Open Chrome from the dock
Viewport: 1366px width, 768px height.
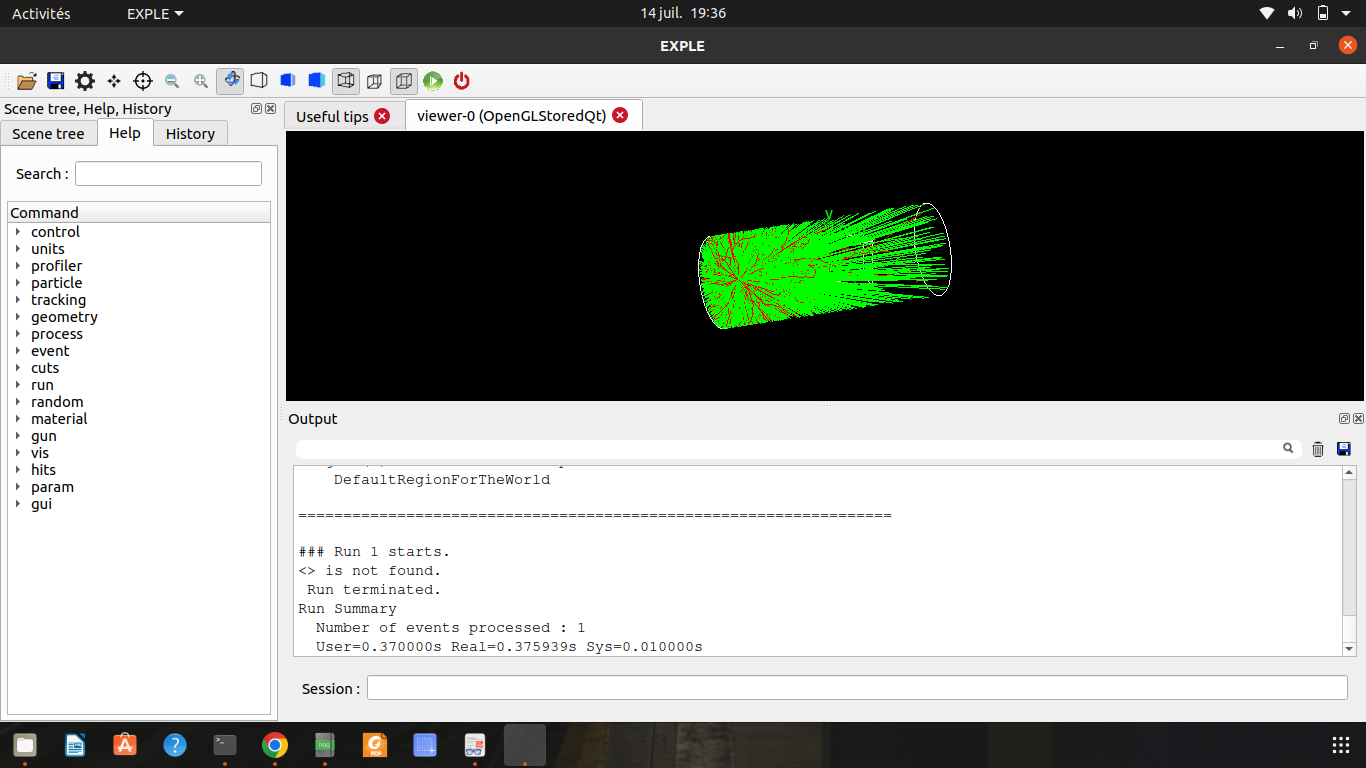click(x=275, y=745)
